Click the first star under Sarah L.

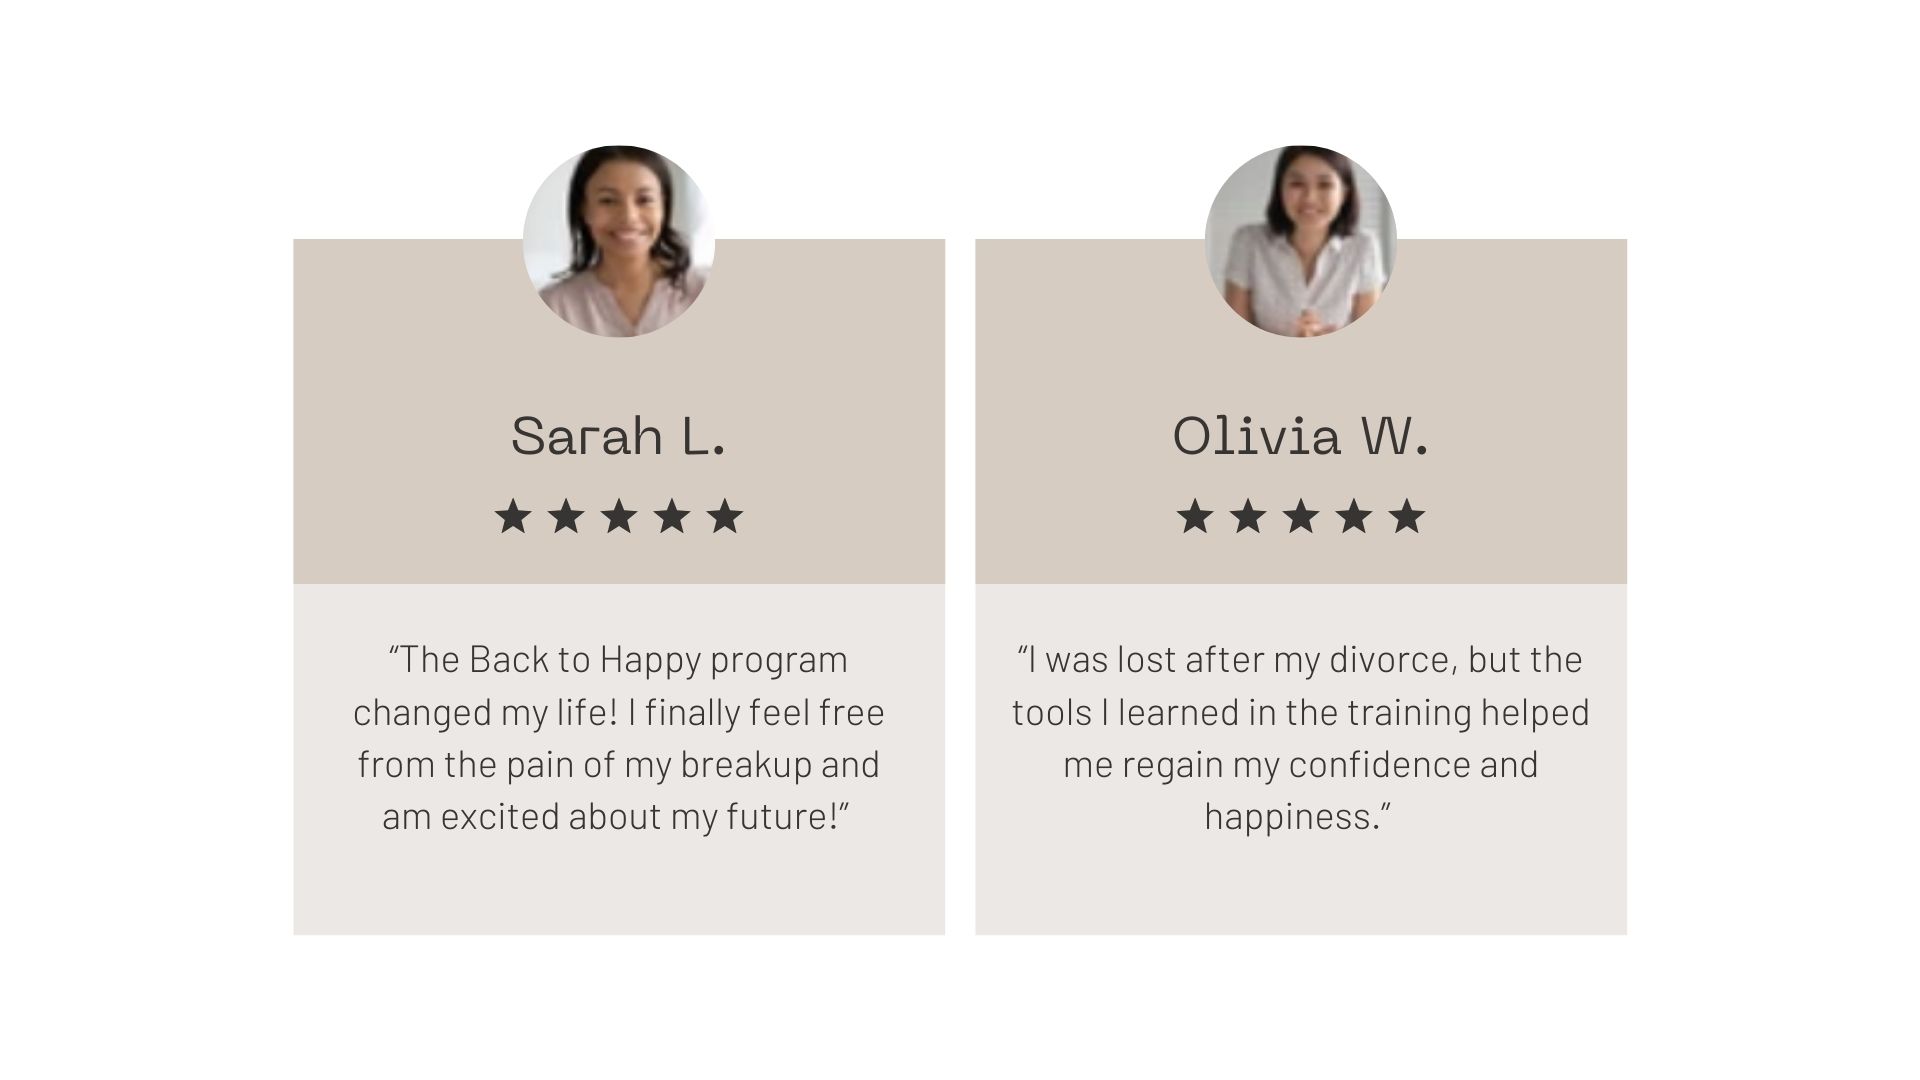[x=513, y=517]
